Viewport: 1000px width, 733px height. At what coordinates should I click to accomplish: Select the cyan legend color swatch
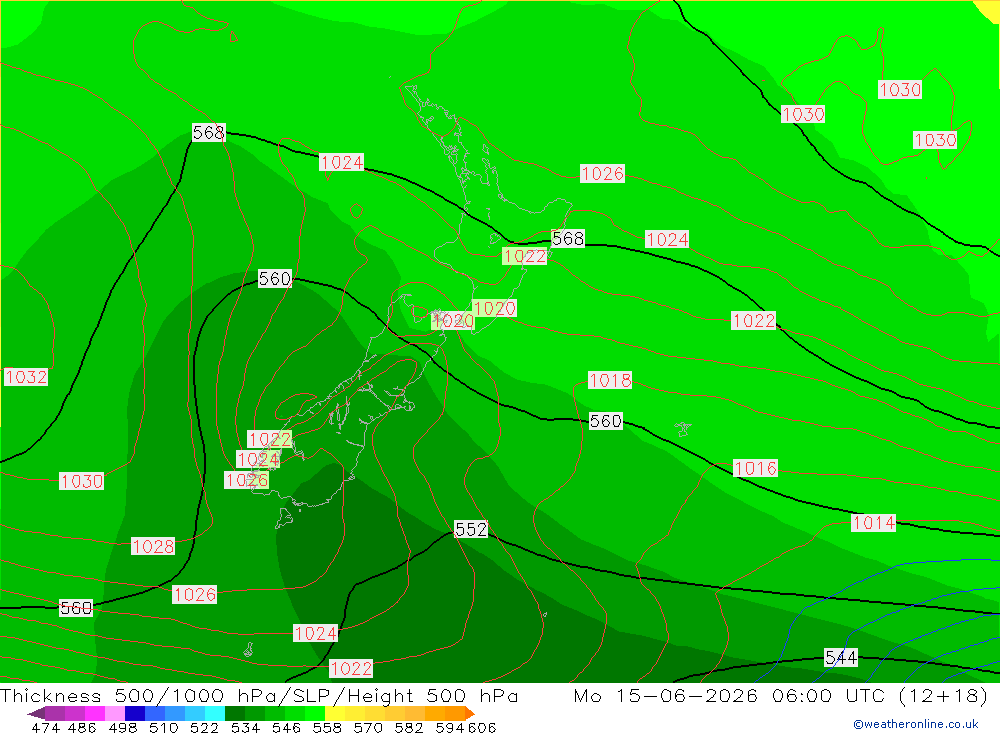point(215,713)
